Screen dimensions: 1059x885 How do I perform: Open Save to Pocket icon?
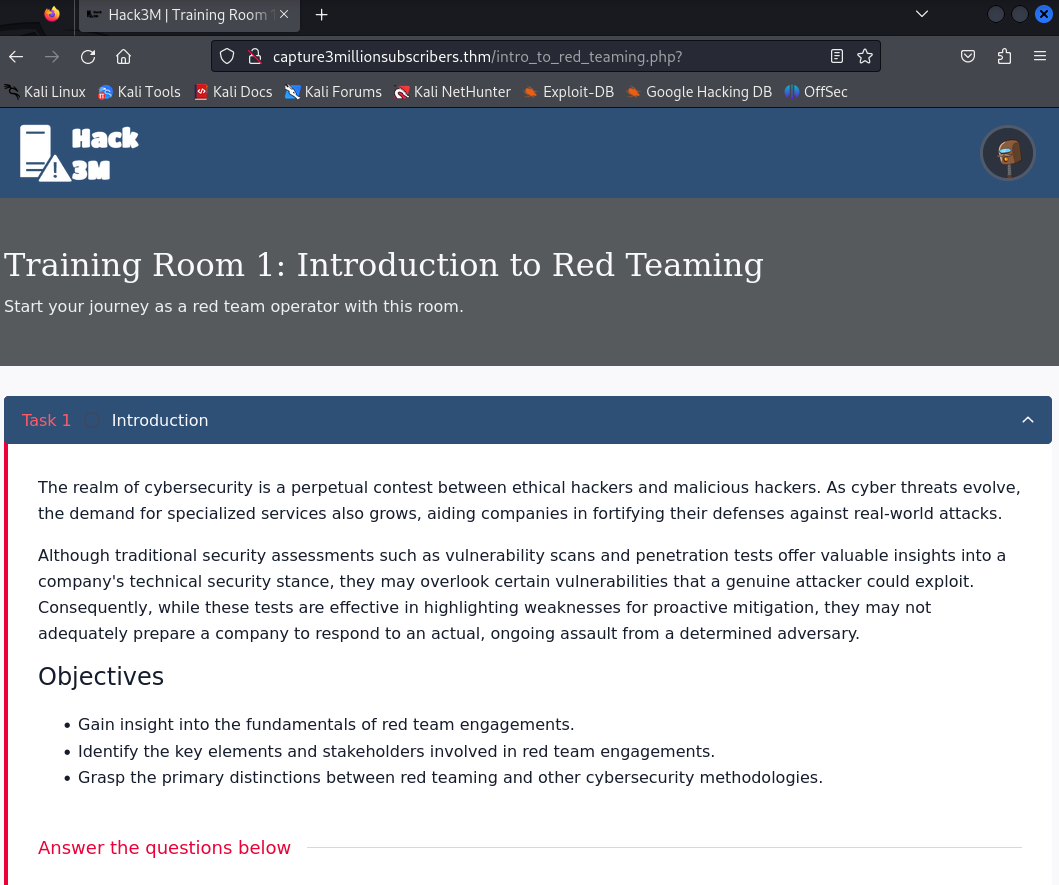coord(968,57)
